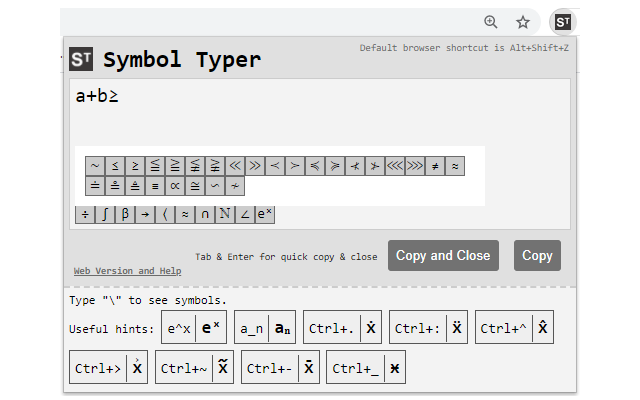Image resolution: width=640 pixels, height=400 pixels.
Task: Open the ℕ double-struck letters category
Action: pos(225,215)
